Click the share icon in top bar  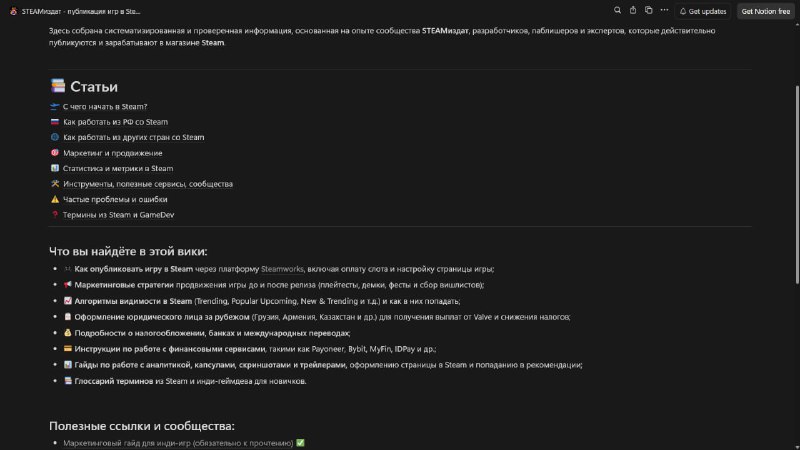coord(633,10)
